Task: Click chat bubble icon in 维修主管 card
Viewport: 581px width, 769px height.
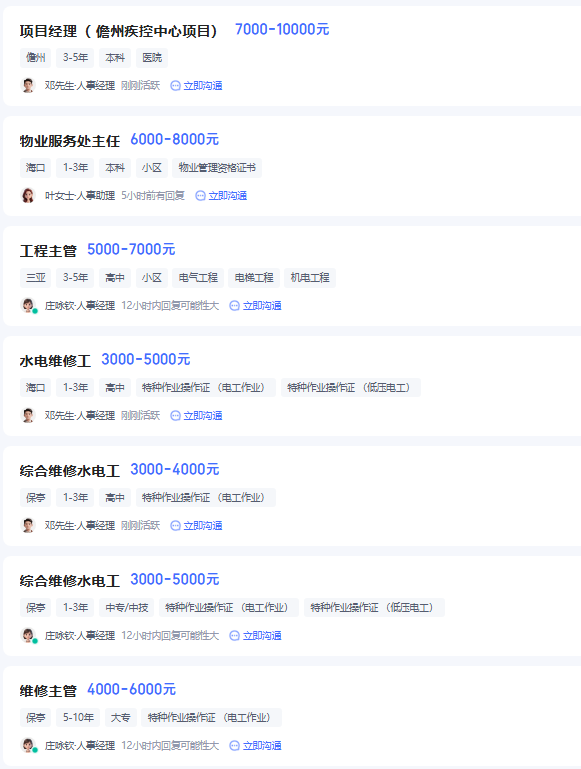Action: 234,745
